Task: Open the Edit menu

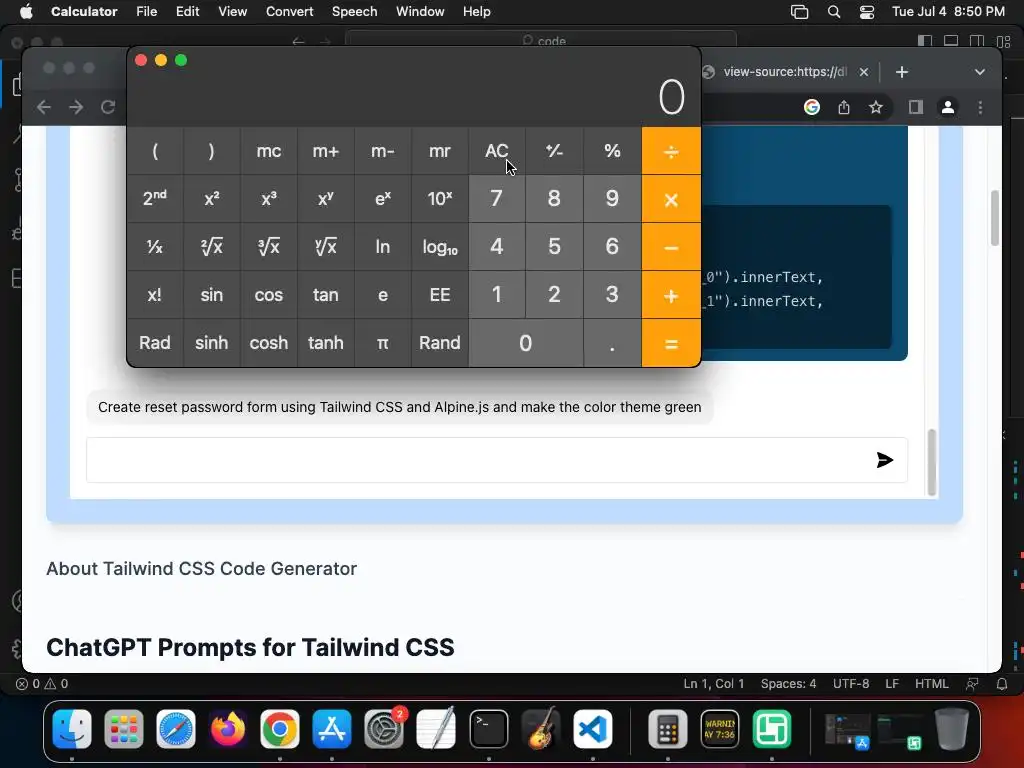Action: tap(187, 11)
